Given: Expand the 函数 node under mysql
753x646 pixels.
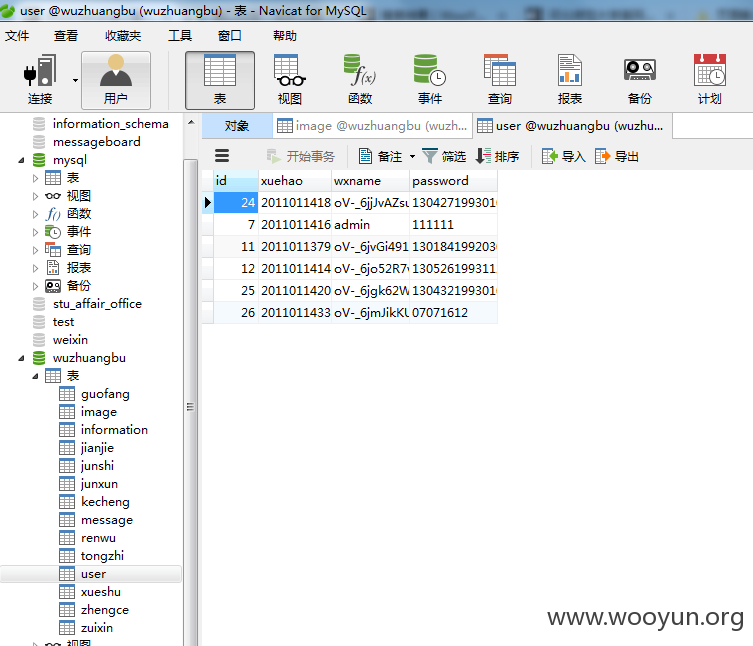Looking at the screenshot, I should coord(35,214).
